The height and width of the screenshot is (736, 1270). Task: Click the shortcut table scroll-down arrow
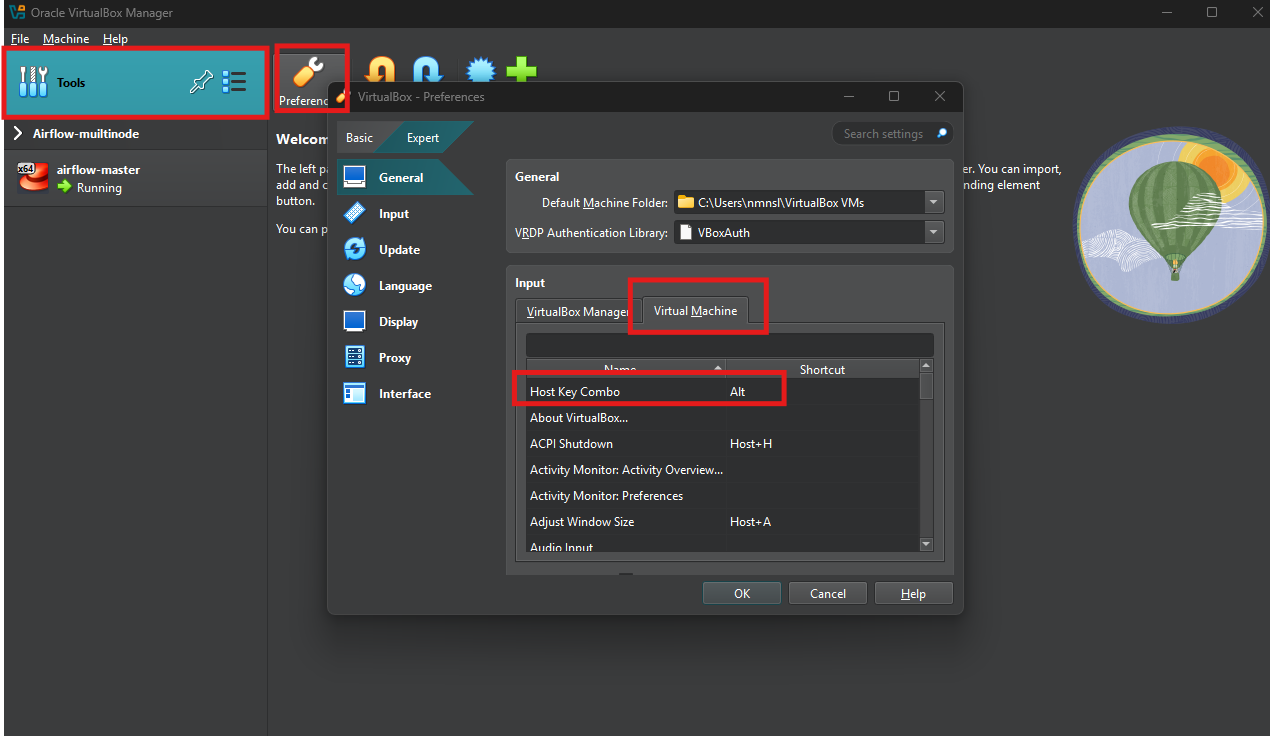tap(926, 544)
